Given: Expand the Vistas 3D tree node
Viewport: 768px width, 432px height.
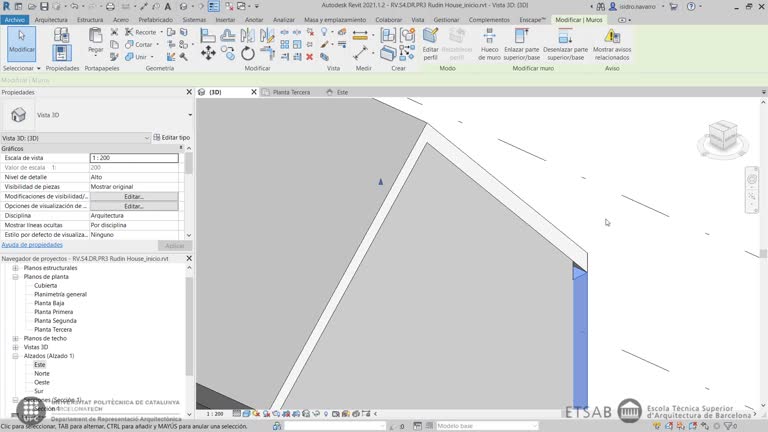Looking at the screenshot, I should point(15,347).
